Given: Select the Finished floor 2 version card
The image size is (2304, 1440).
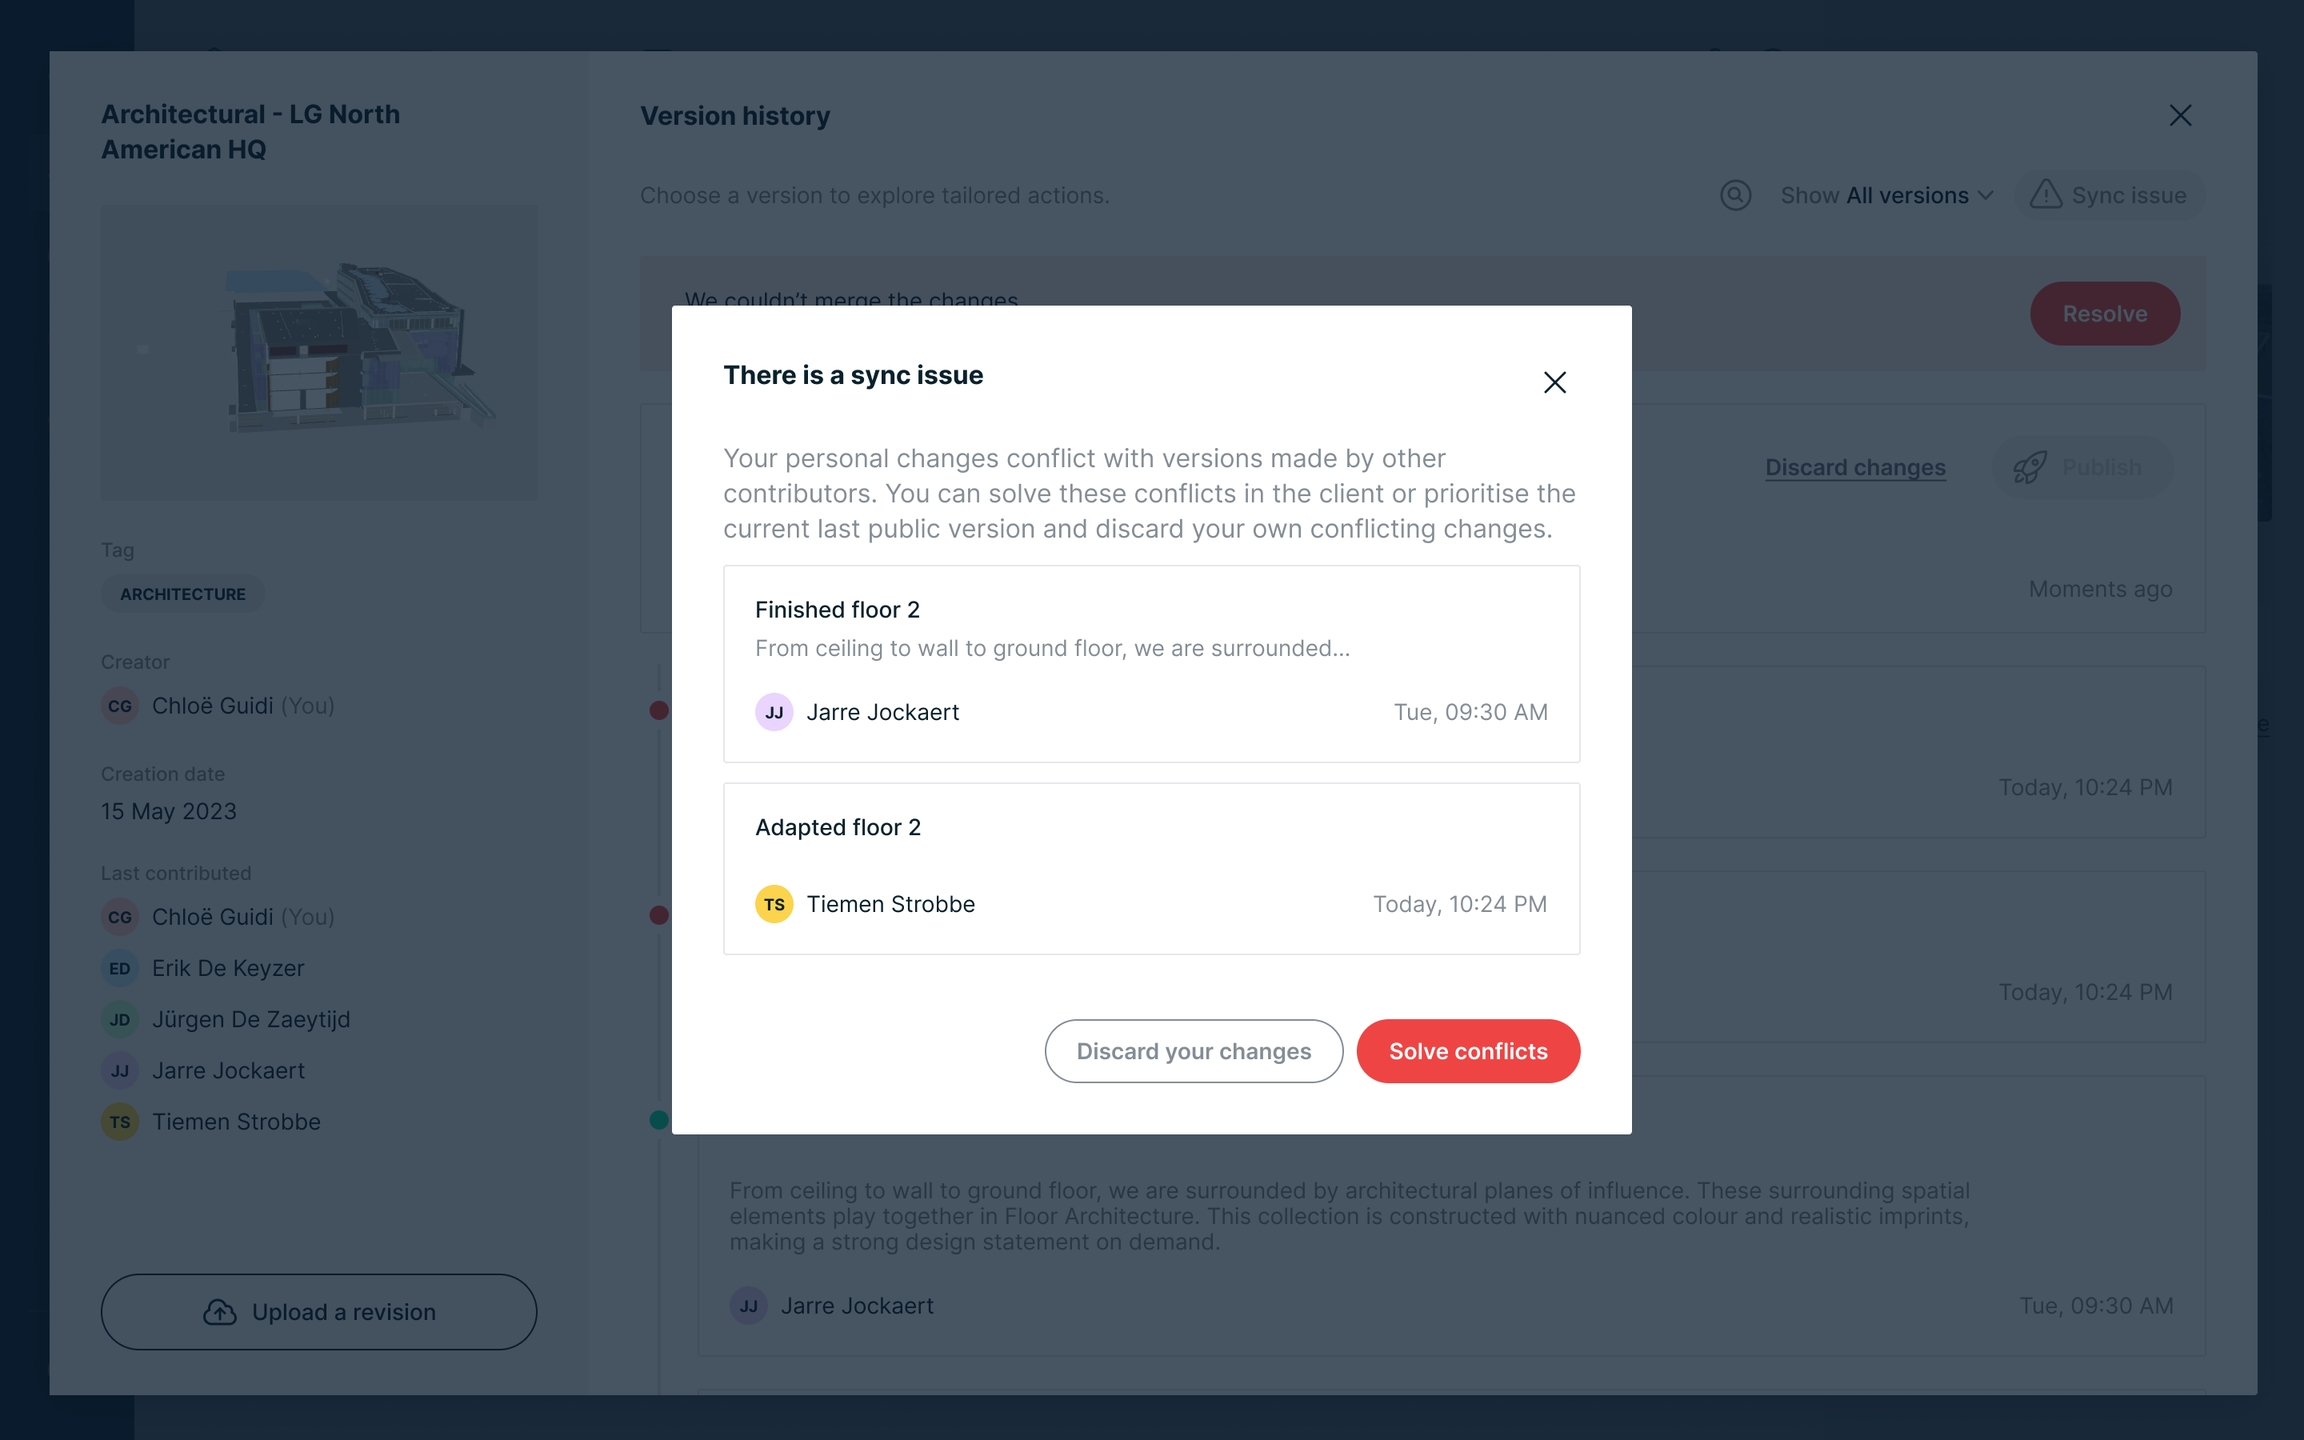Looking at the screenshot, I should pos(1151,663).
